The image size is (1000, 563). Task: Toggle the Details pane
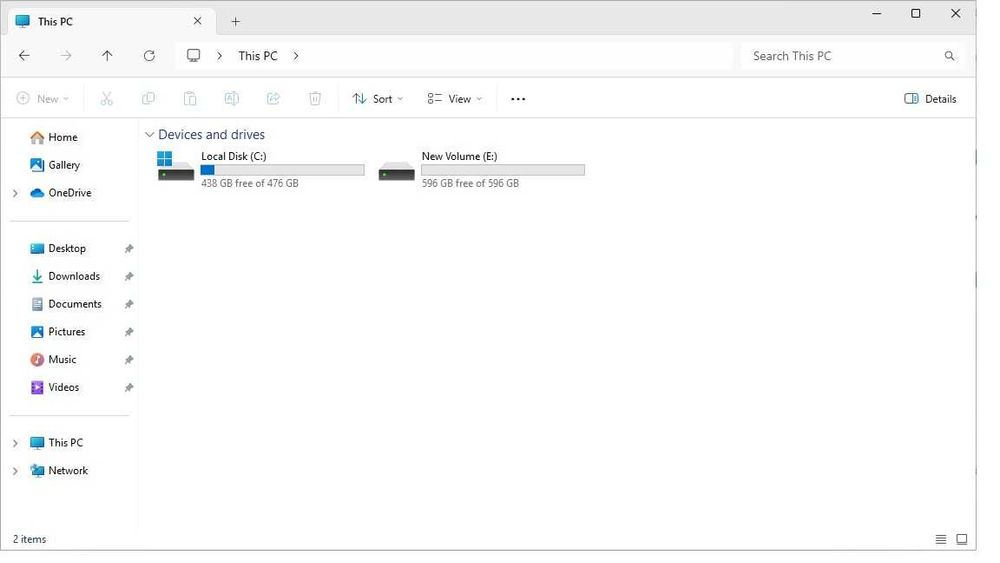tap(930, 99)
